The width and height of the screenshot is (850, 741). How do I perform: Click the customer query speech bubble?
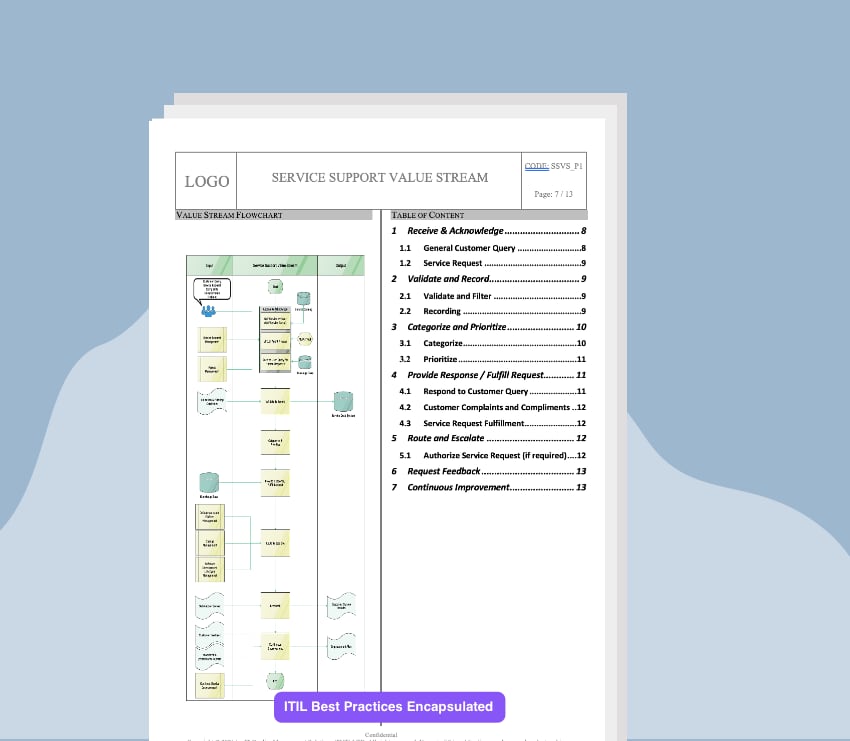pyautogui.click(x=211, y=289)
